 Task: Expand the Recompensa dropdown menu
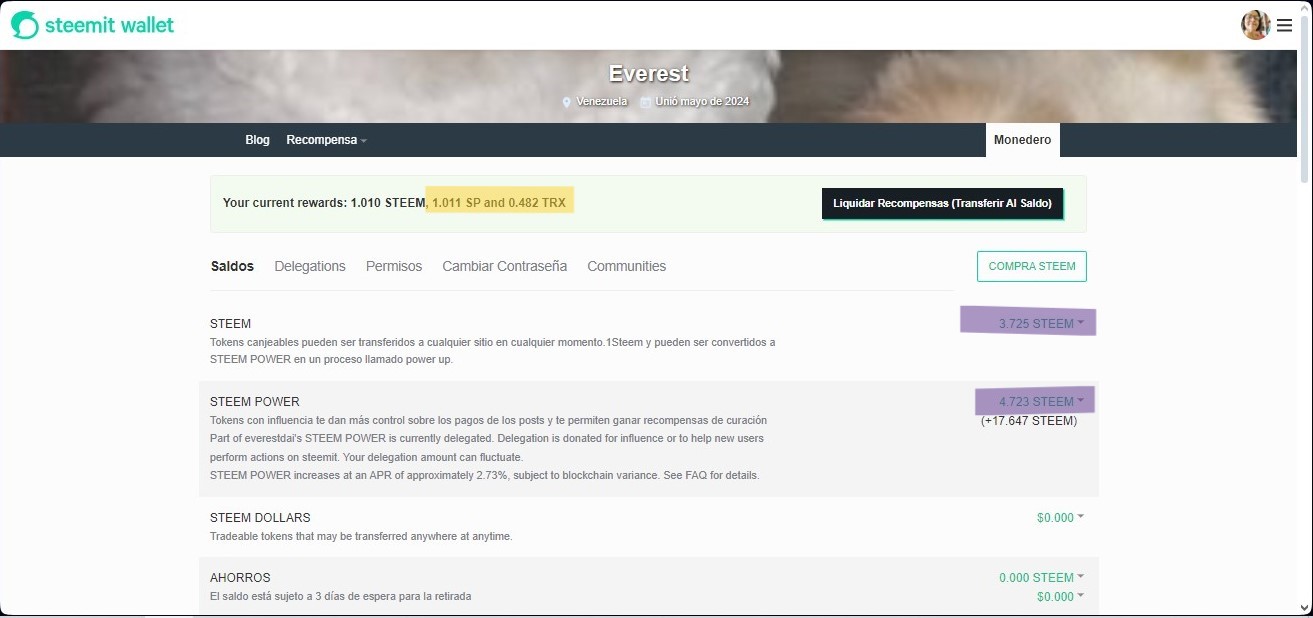point(327,140)
